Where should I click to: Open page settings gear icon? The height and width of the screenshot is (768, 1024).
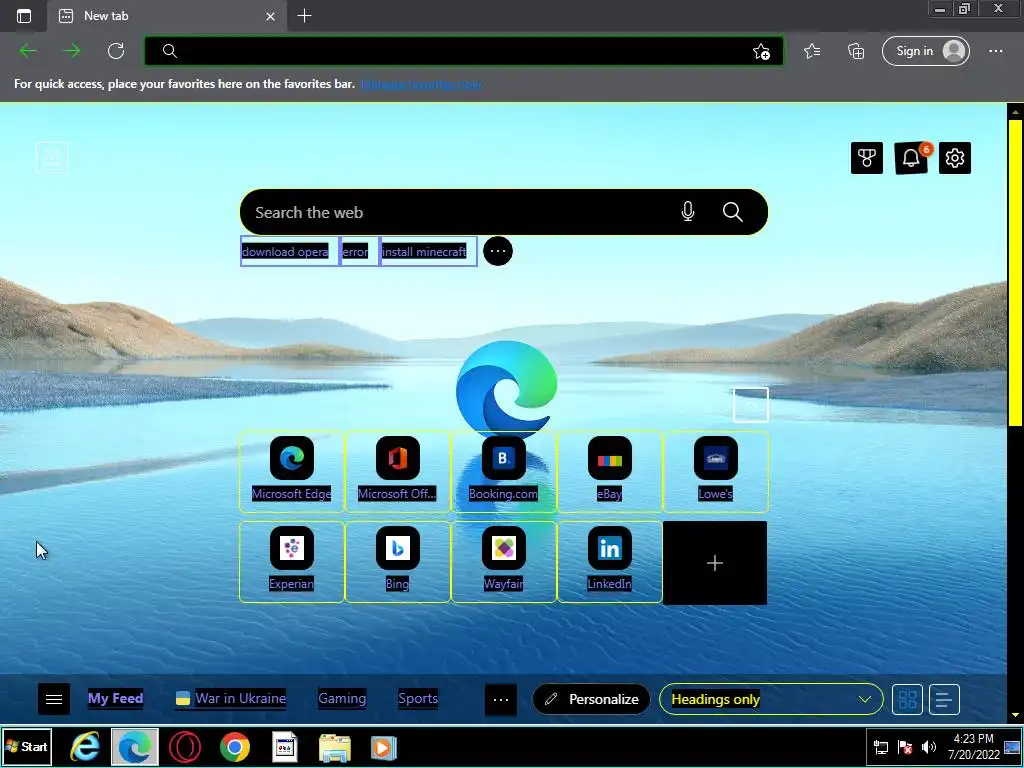pos(955,158)
